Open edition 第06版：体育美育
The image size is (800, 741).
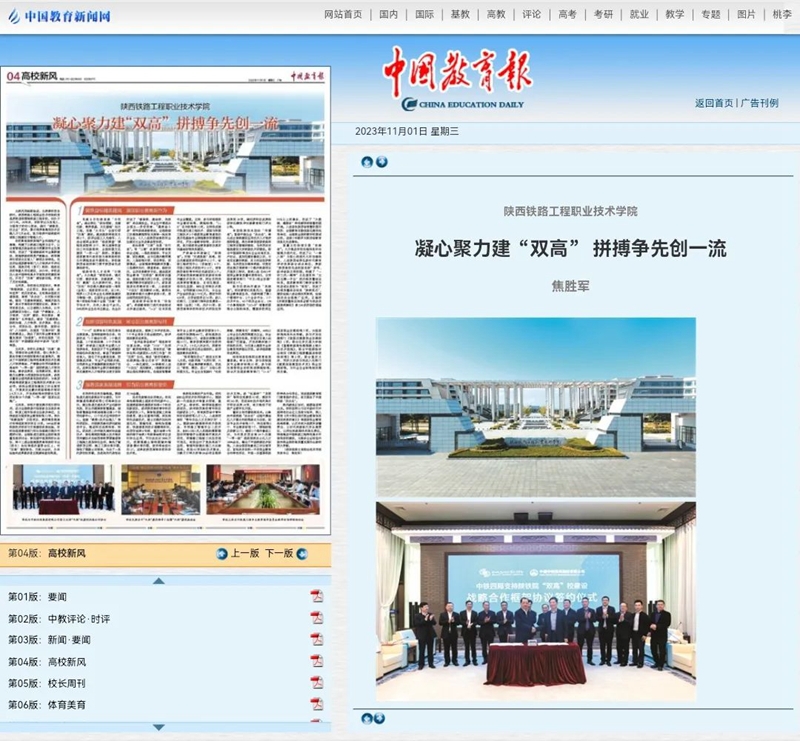[x=47, y=705]
